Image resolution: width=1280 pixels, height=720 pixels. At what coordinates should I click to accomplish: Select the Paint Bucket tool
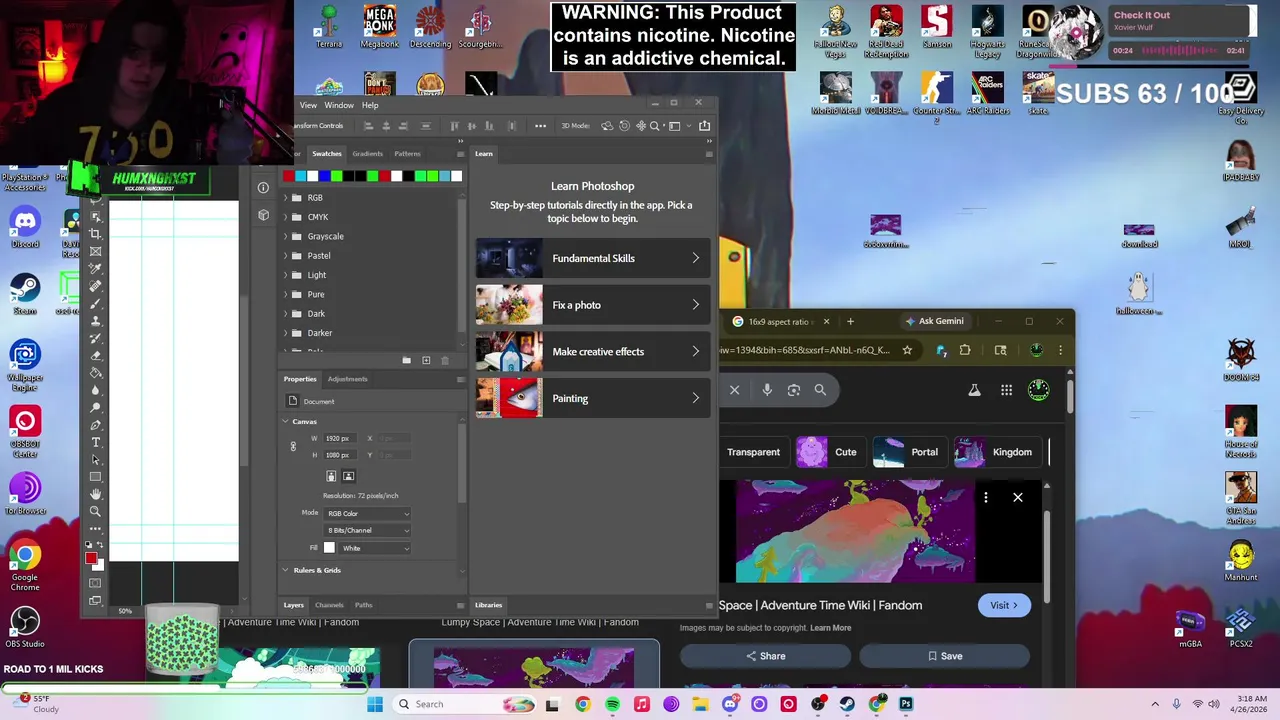[95, 372]
